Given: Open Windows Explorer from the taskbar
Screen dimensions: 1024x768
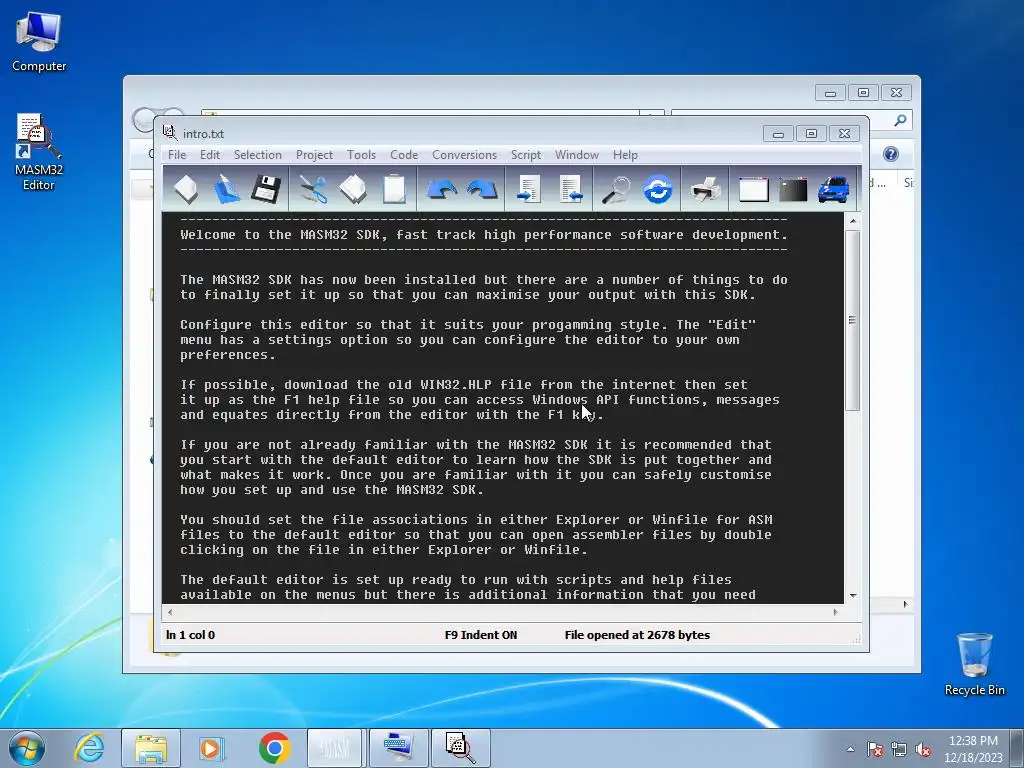Looking at the screenshot, I should (151, 748).
